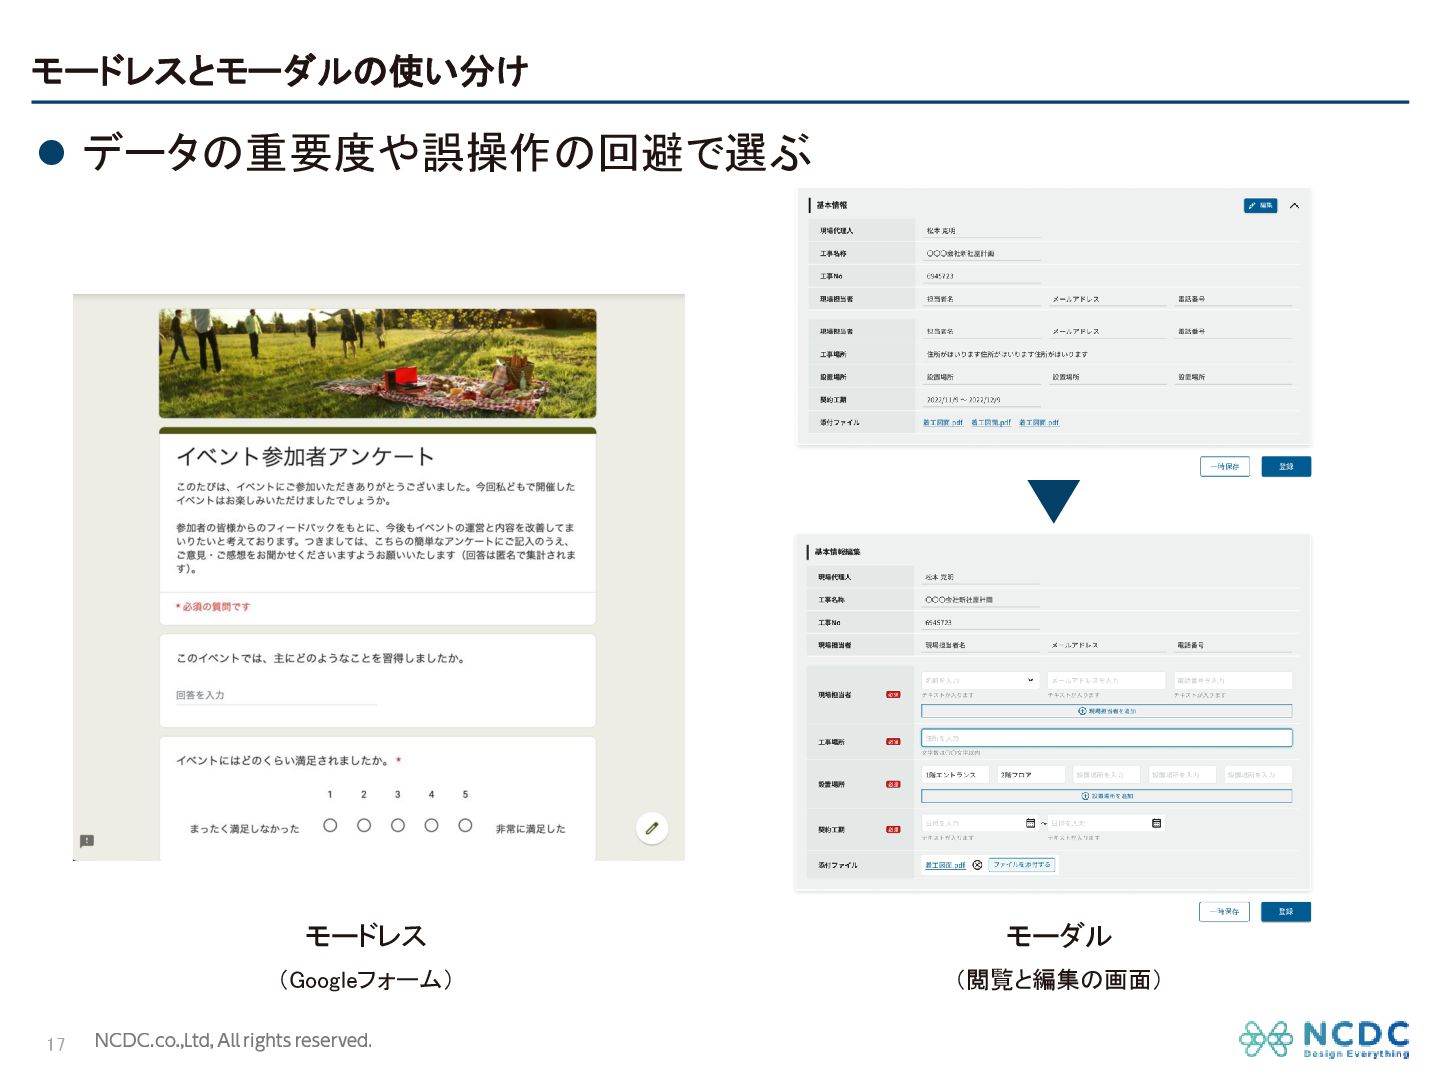Click the 6545723 工事No value in edit panel
The image size is (1440, 1080).
(x=938, y=623)
